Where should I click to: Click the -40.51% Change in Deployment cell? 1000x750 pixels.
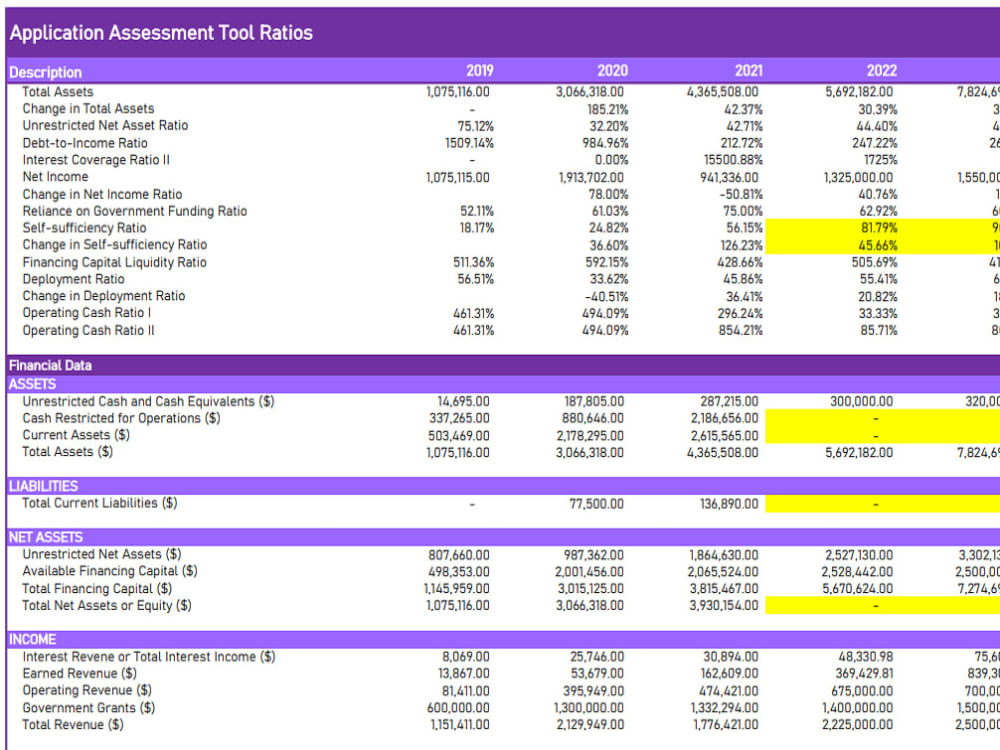607,297
